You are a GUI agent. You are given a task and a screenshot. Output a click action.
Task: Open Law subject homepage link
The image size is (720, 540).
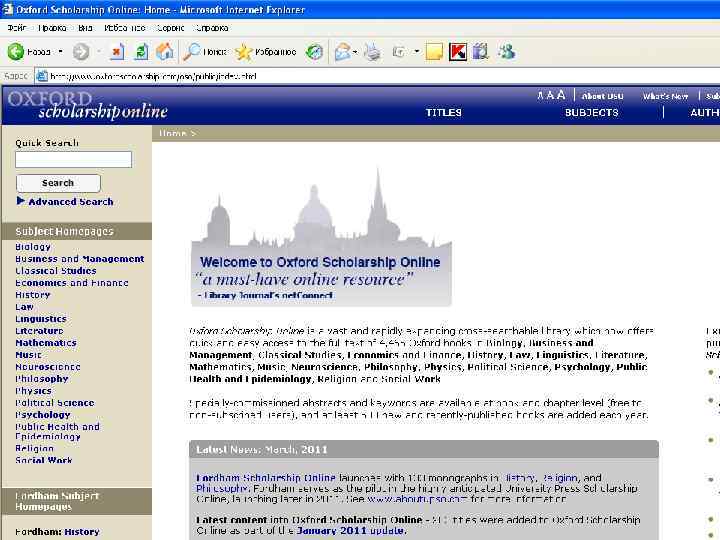pyautogui.click(x=24, y=307)
